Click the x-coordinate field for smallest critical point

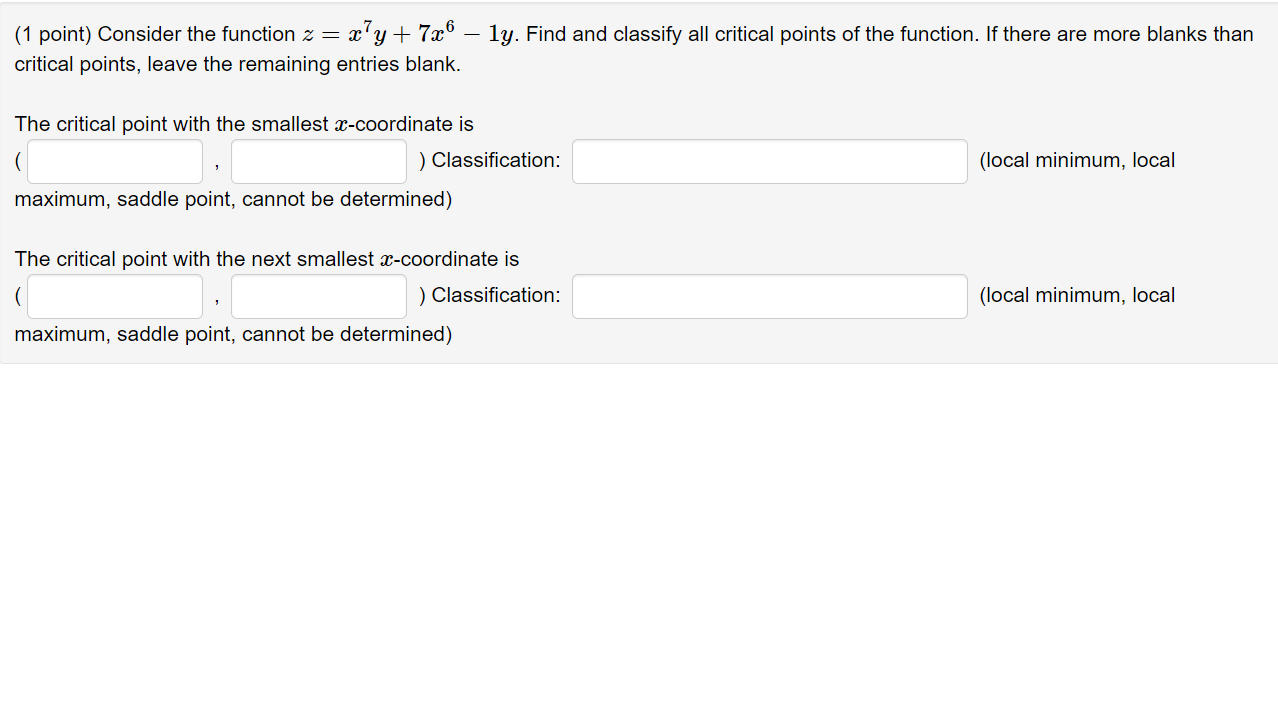pos(113,160)
